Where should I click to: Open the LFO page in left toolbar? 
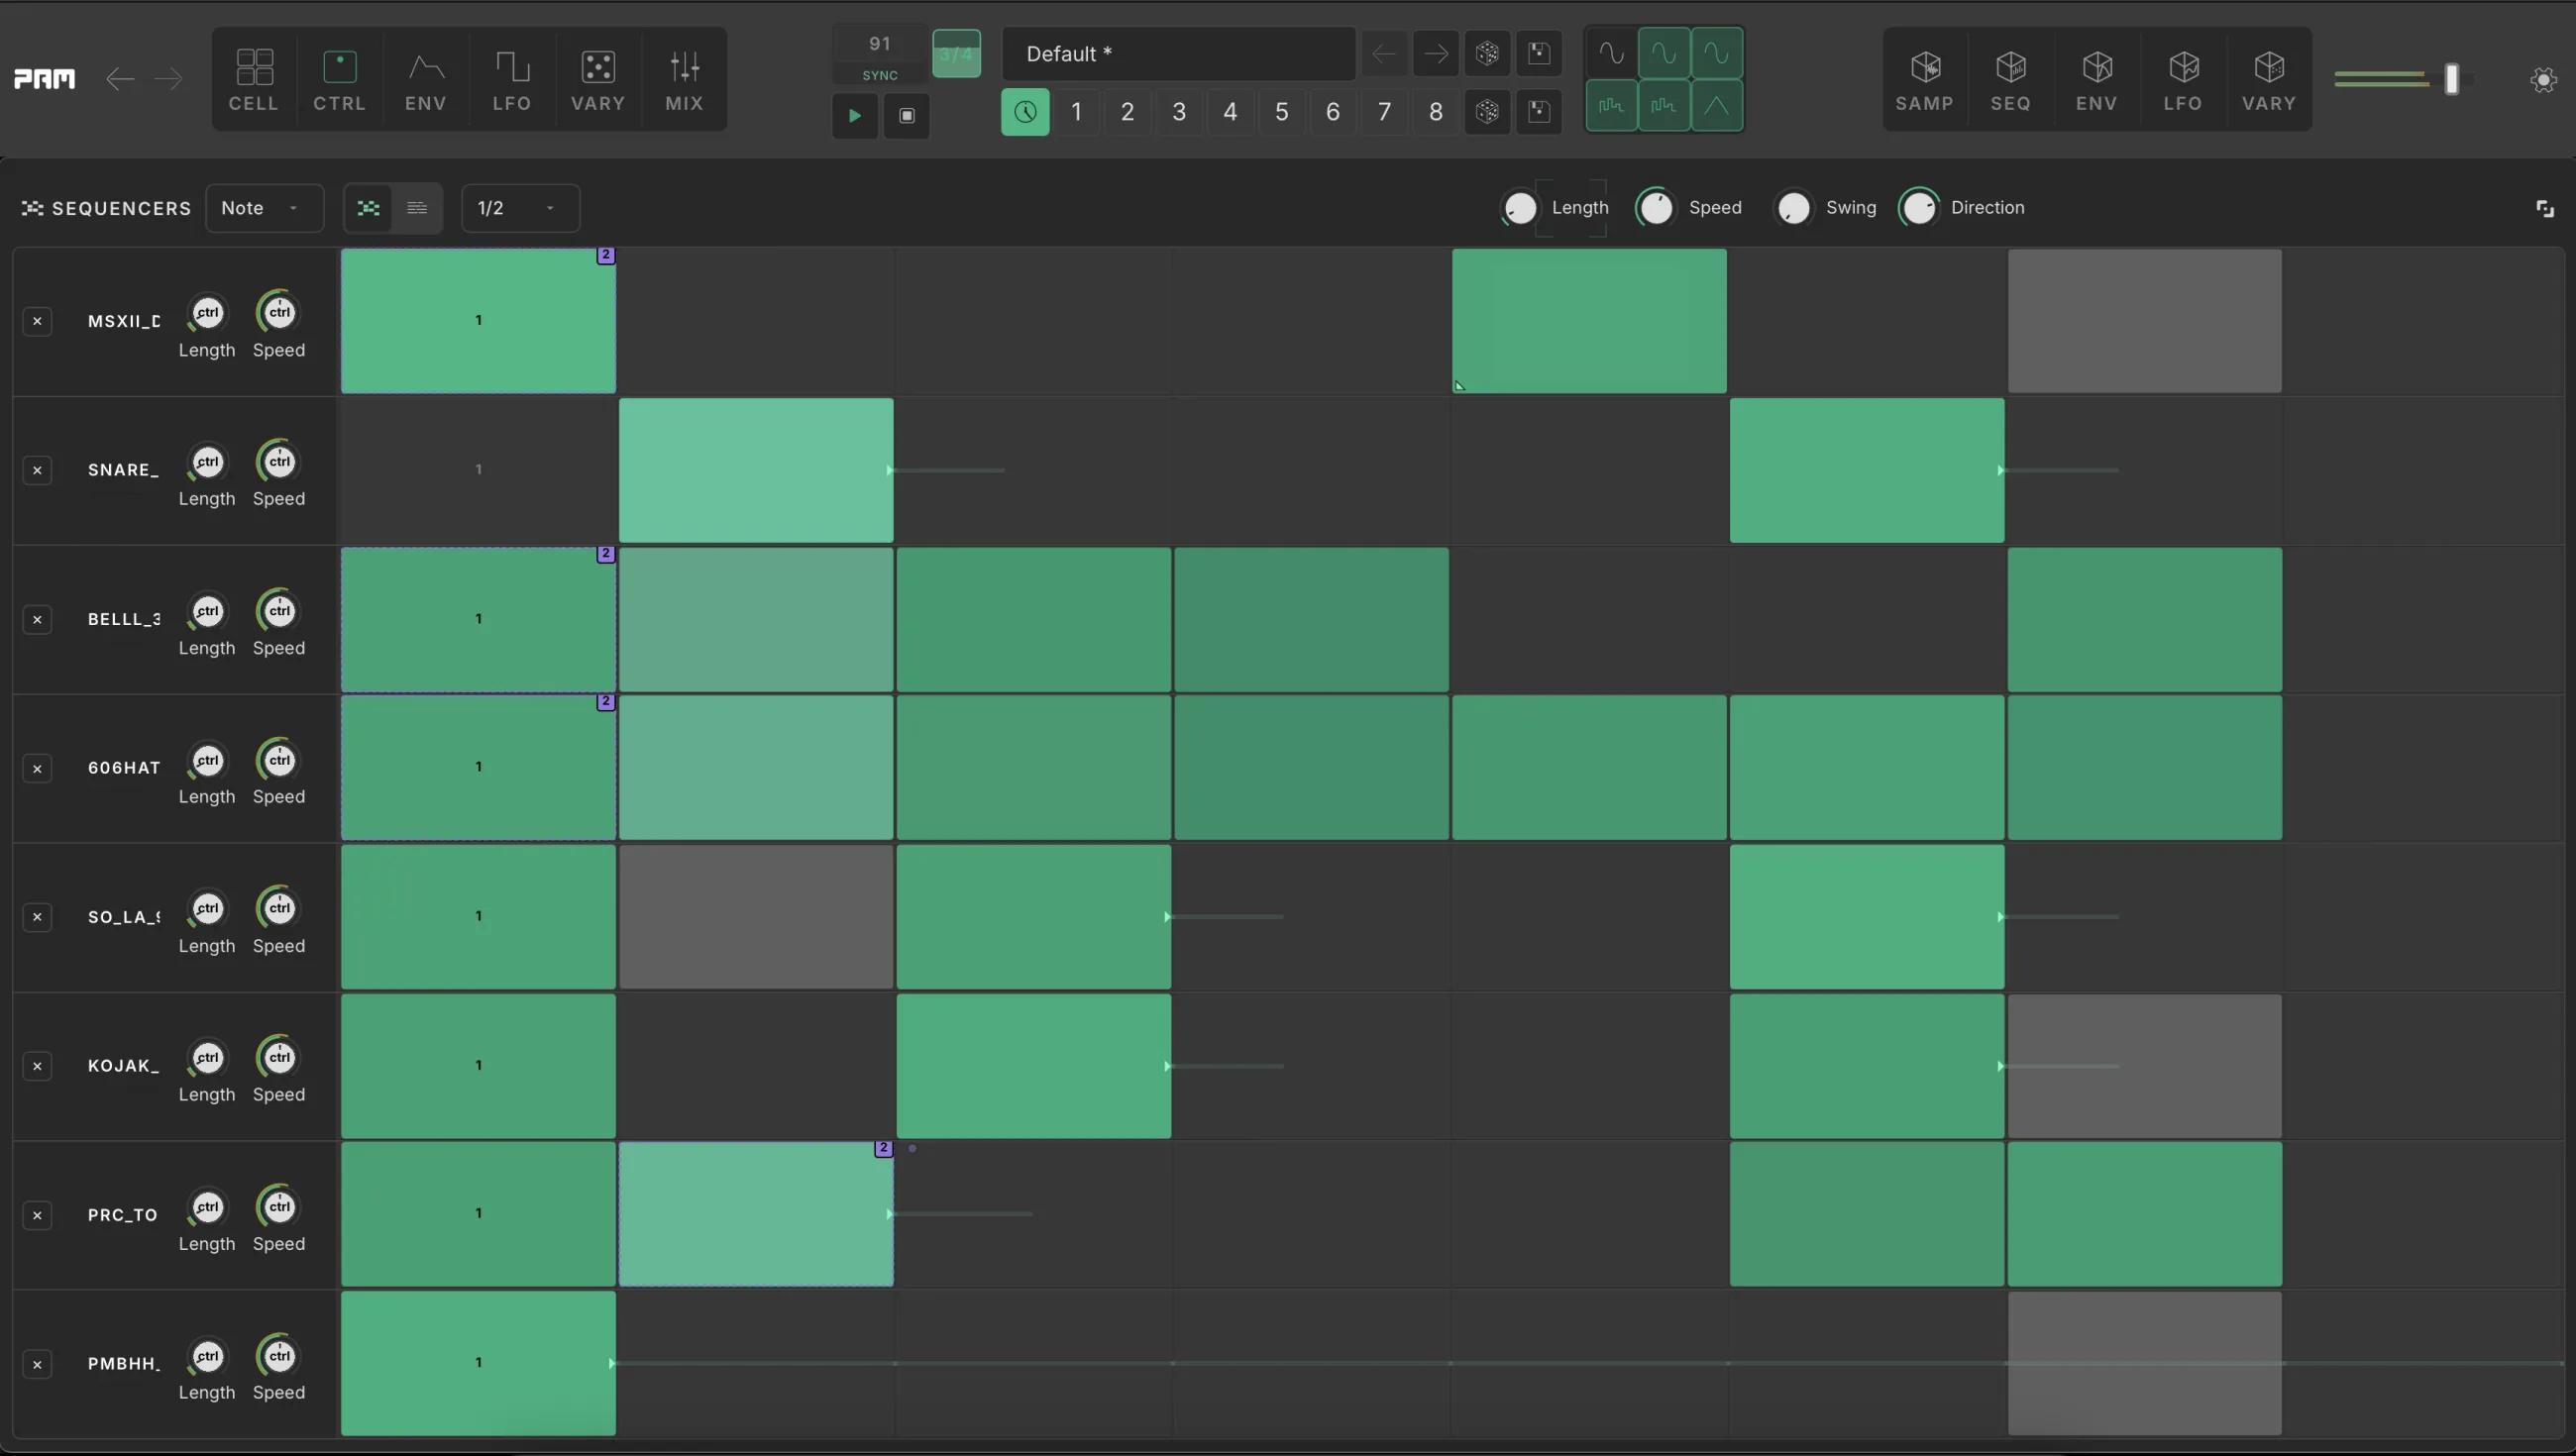tap(512, 79)
